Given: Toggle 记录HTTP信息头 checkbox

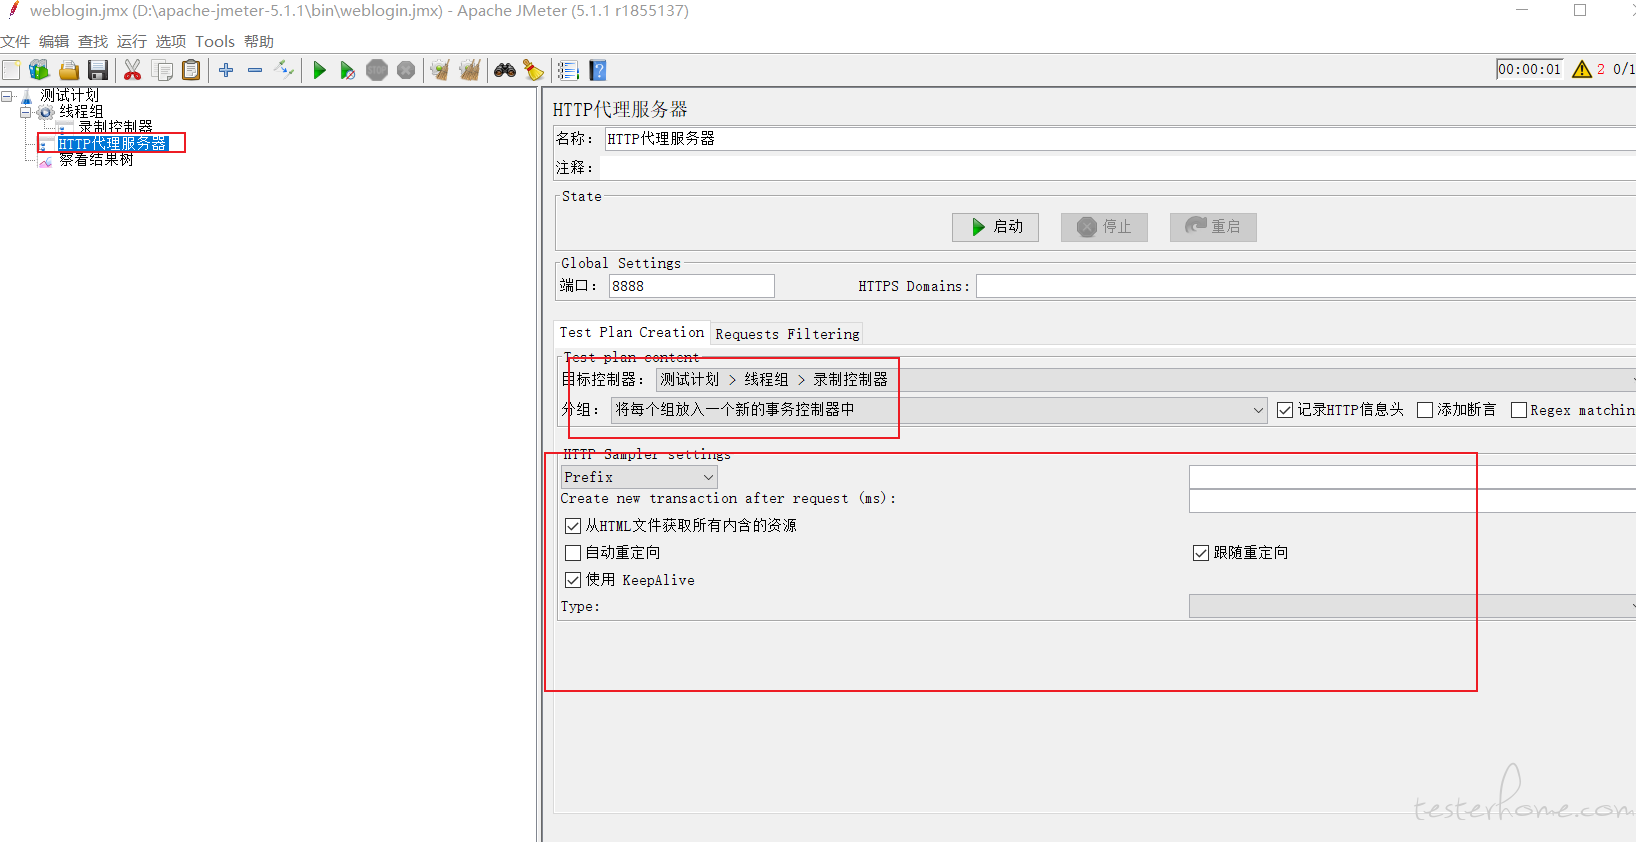Looking at the screenshot, I should point(1285,410).
